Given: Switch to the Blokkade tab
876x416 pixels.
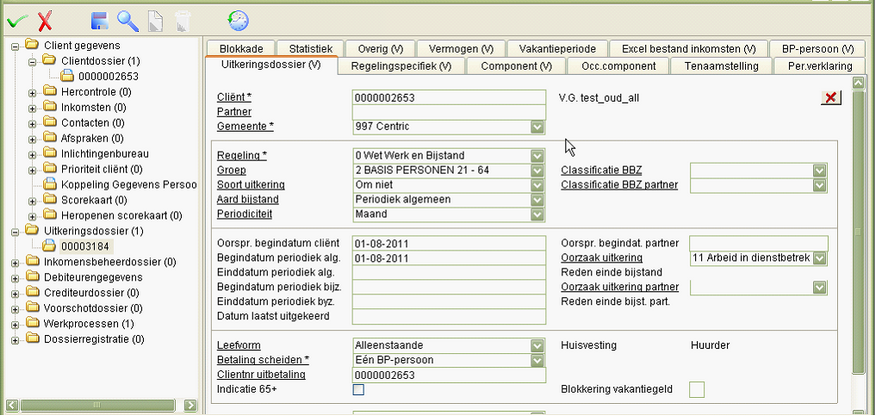Looking at the screenshot, I should pos(241,49).
